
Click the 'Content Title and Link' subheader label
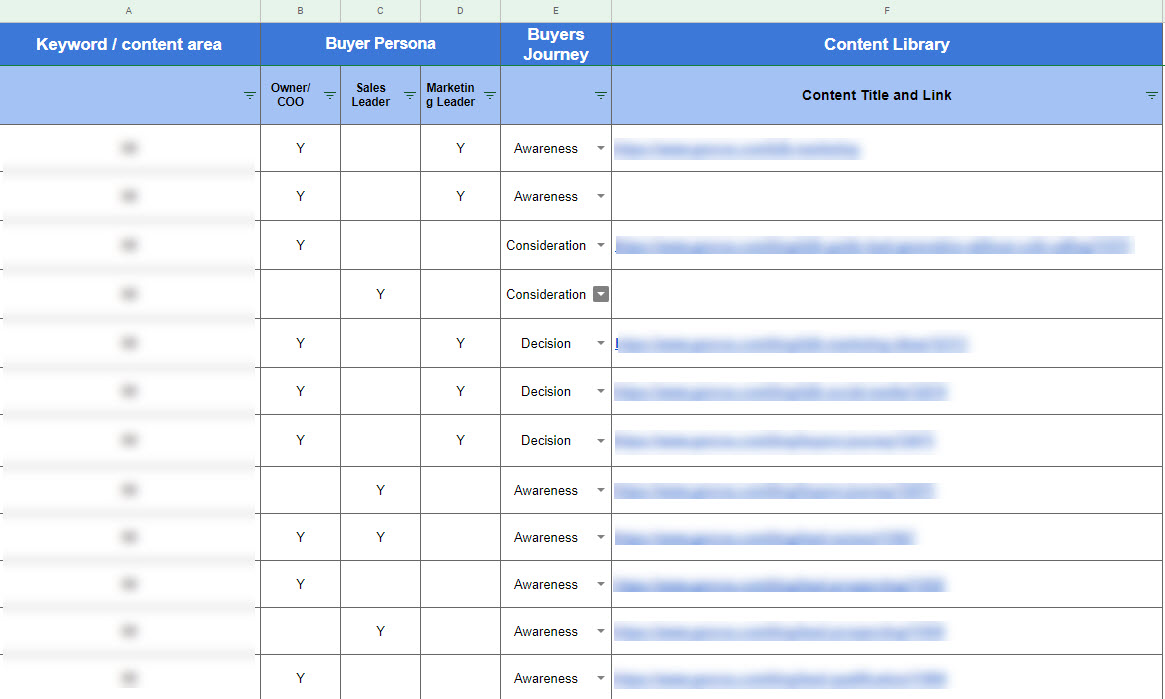coord(877,95)
